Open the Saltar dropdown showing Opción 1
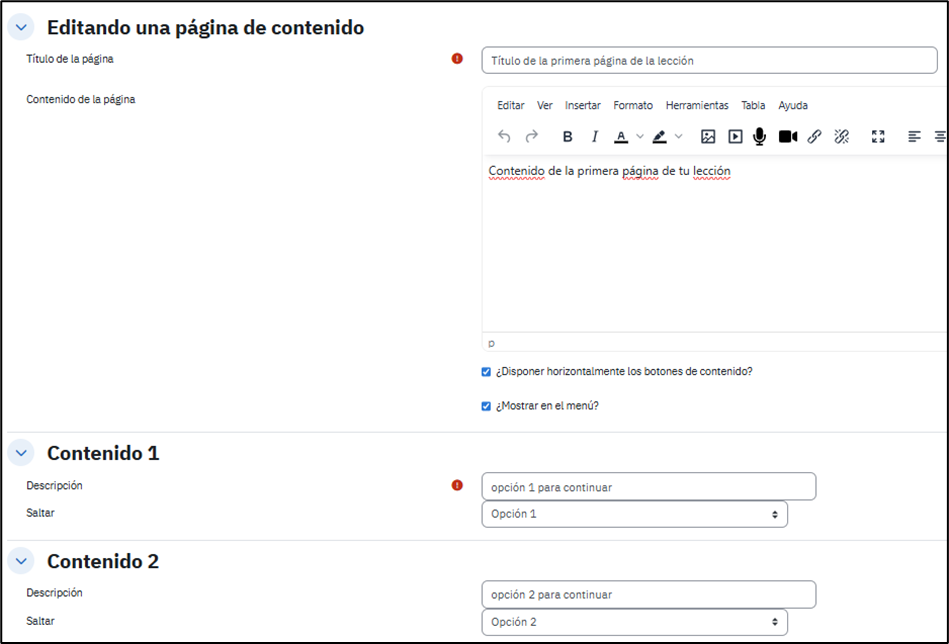This screenshot has height=644, width=949. click(x=634, y=514)
